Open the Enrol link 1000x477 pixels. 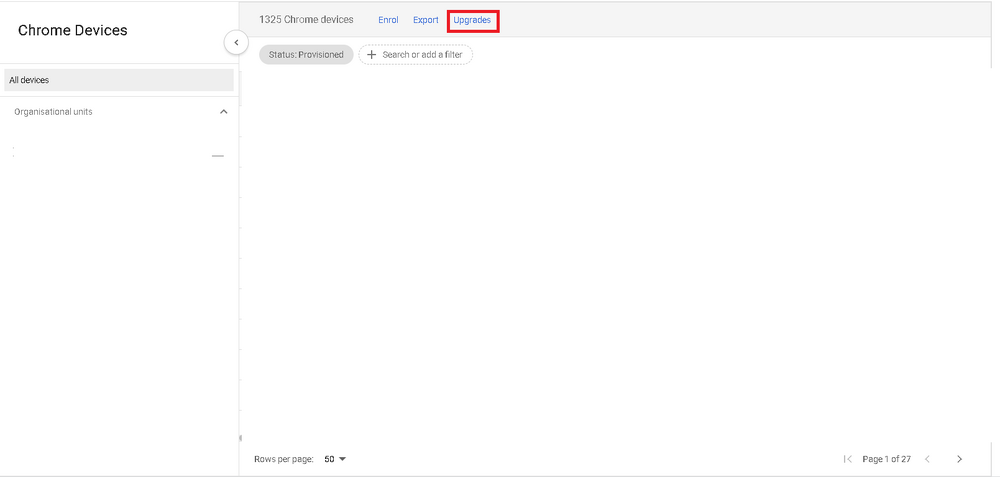pos(388,20)
